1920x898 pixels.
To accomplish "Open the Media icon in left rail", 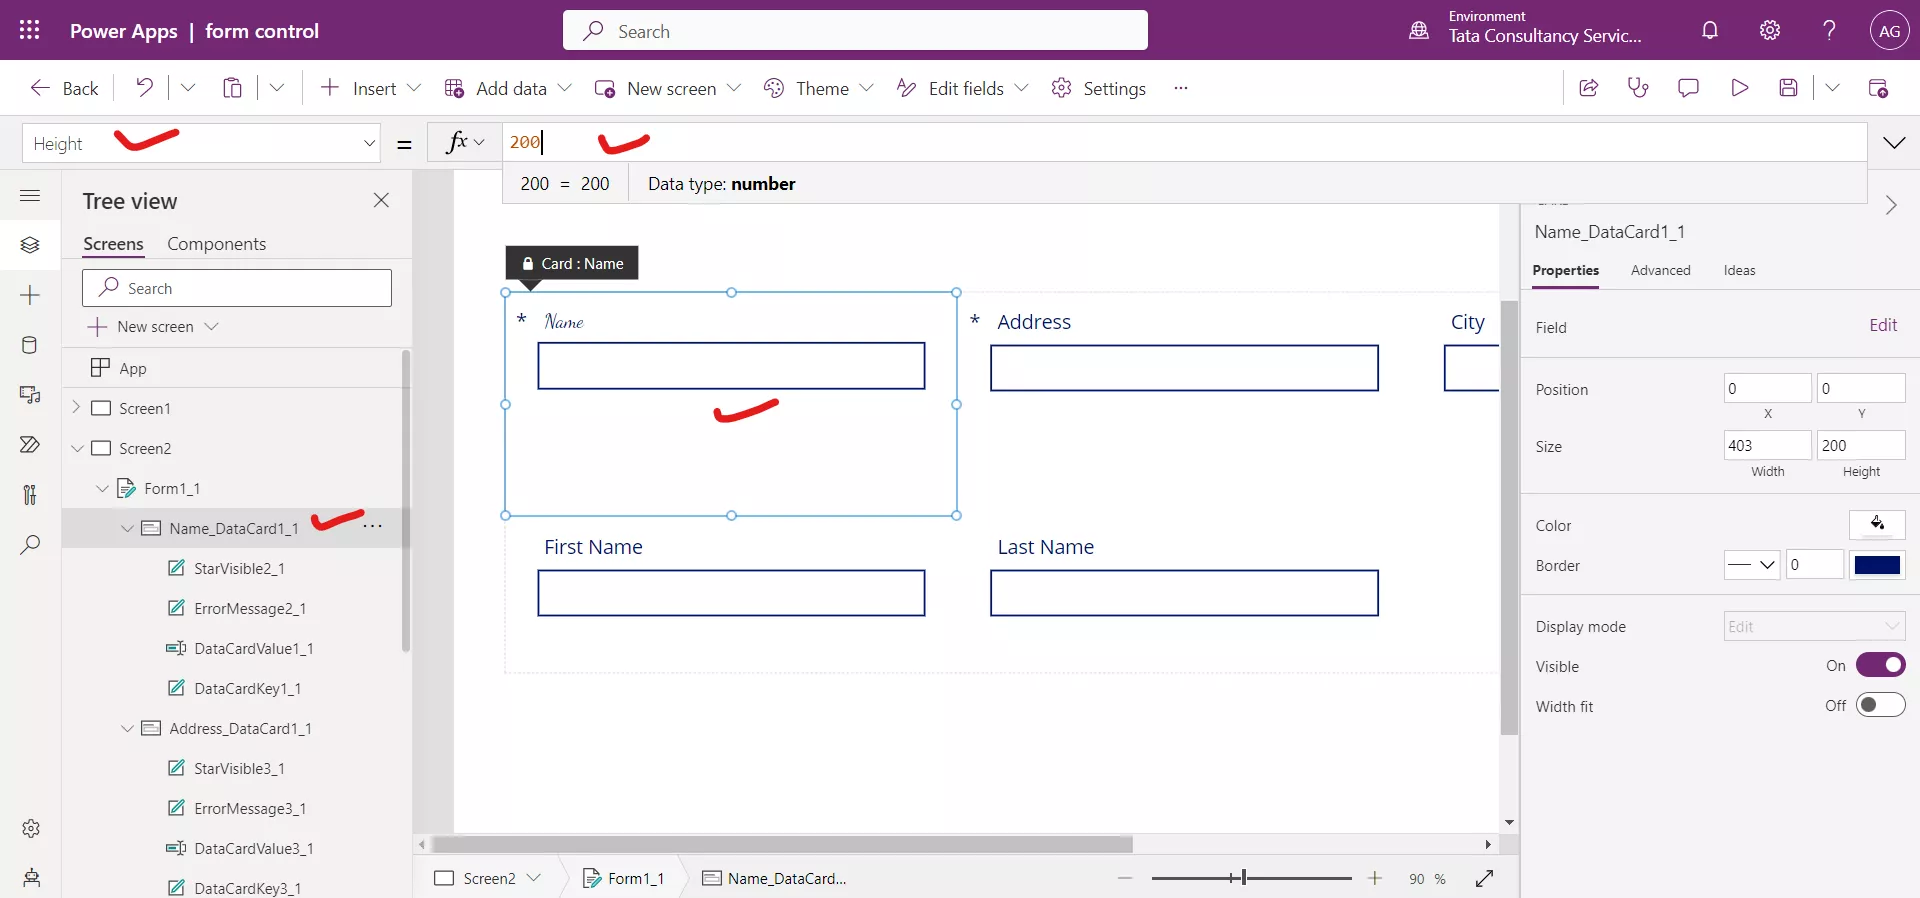I will point(30,395).
